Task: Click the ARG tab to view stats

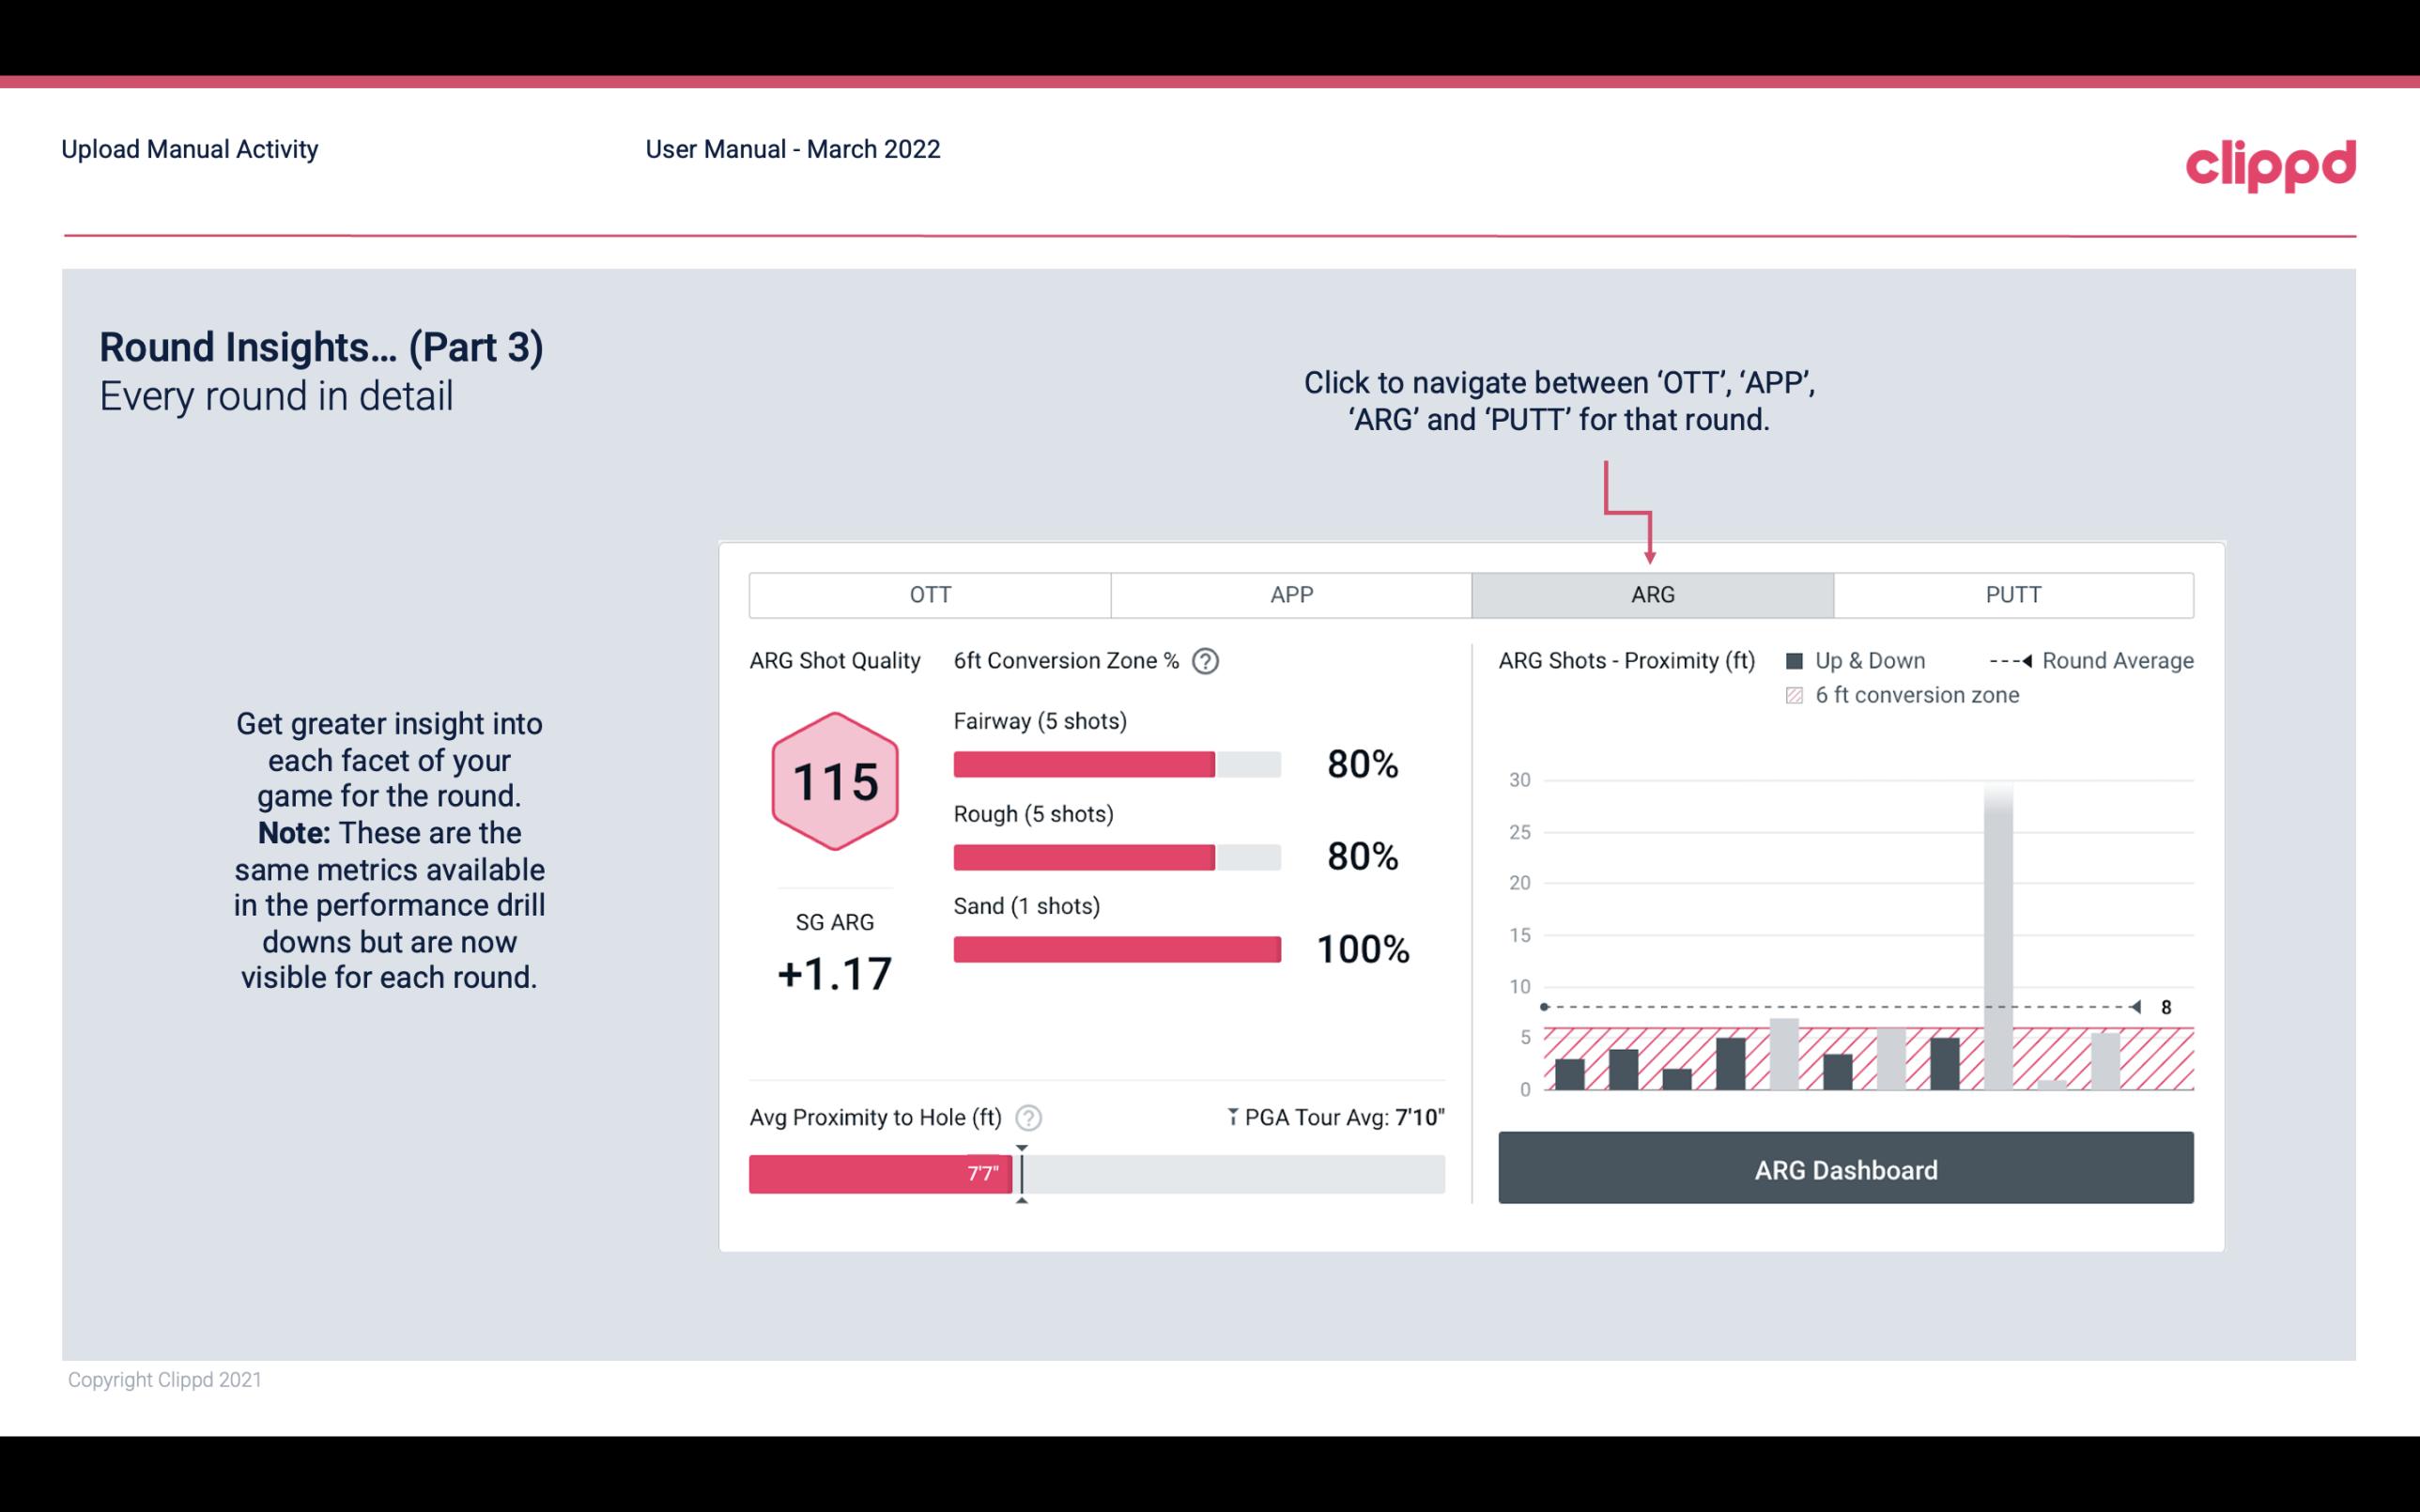Action: pyautogui.click(x=1649, y=595)
